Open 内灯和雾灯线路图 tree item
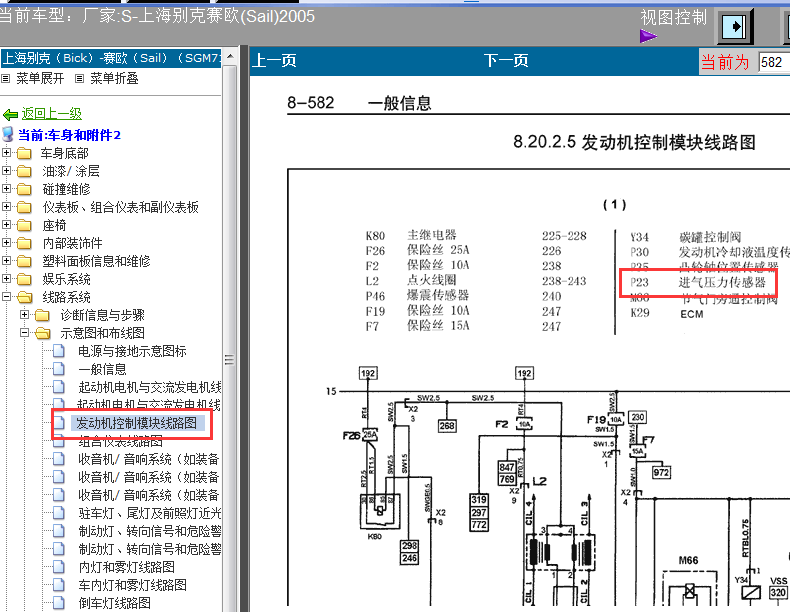Screen dimensions: 790x612 coord(126,567)
